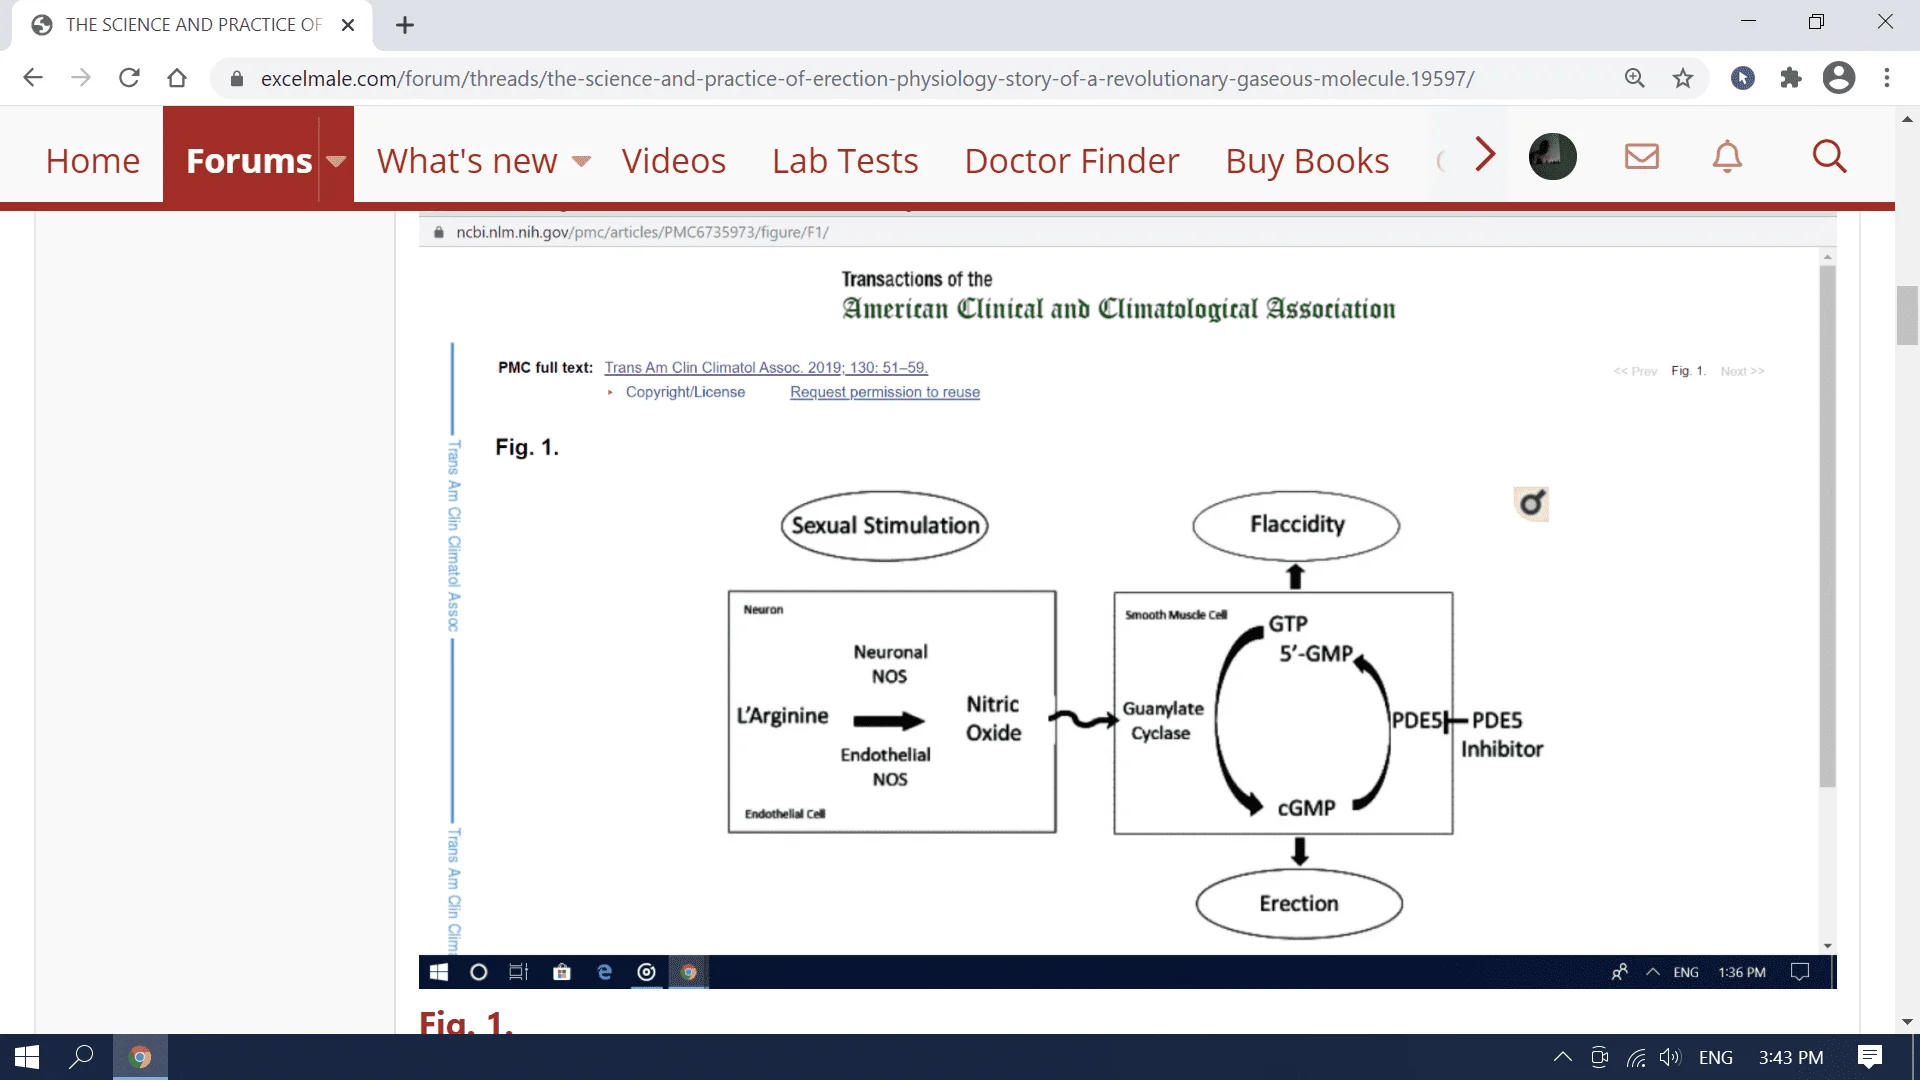Click the PMC full text article link
Image resolution: width=1920 pixels, height=1080 pixels.
765,368
